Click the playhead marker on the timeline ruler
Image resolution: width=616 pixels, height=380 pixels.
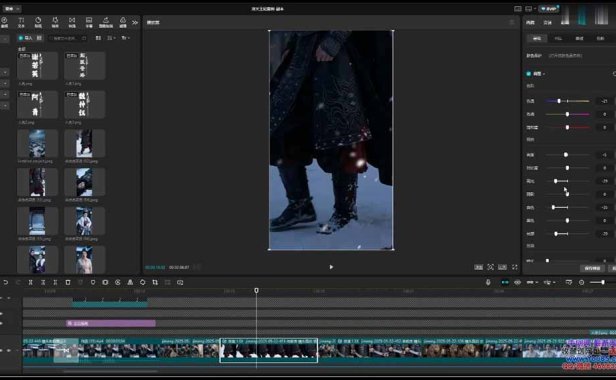(x=256, y=290)
